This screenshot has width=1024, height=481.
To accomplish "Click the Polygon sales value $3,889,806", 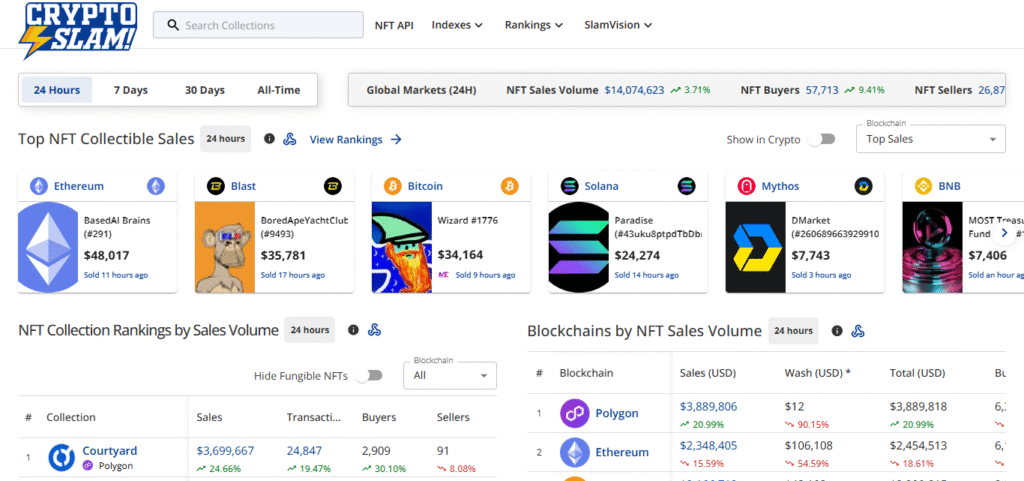I will pyautogui.click(x=709, y=406).
